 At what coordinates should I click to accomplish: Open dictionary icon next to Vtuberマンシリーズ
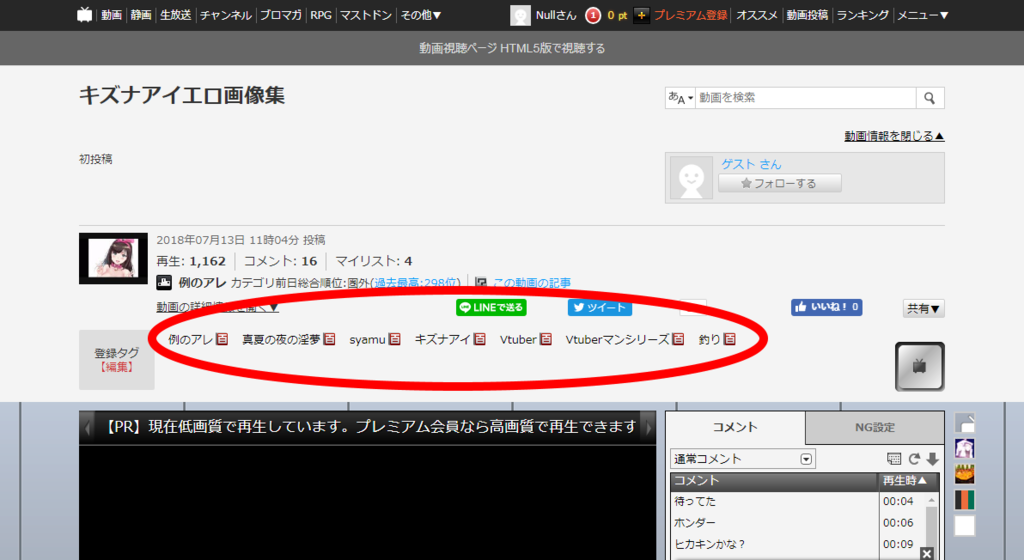click(679, 339)
